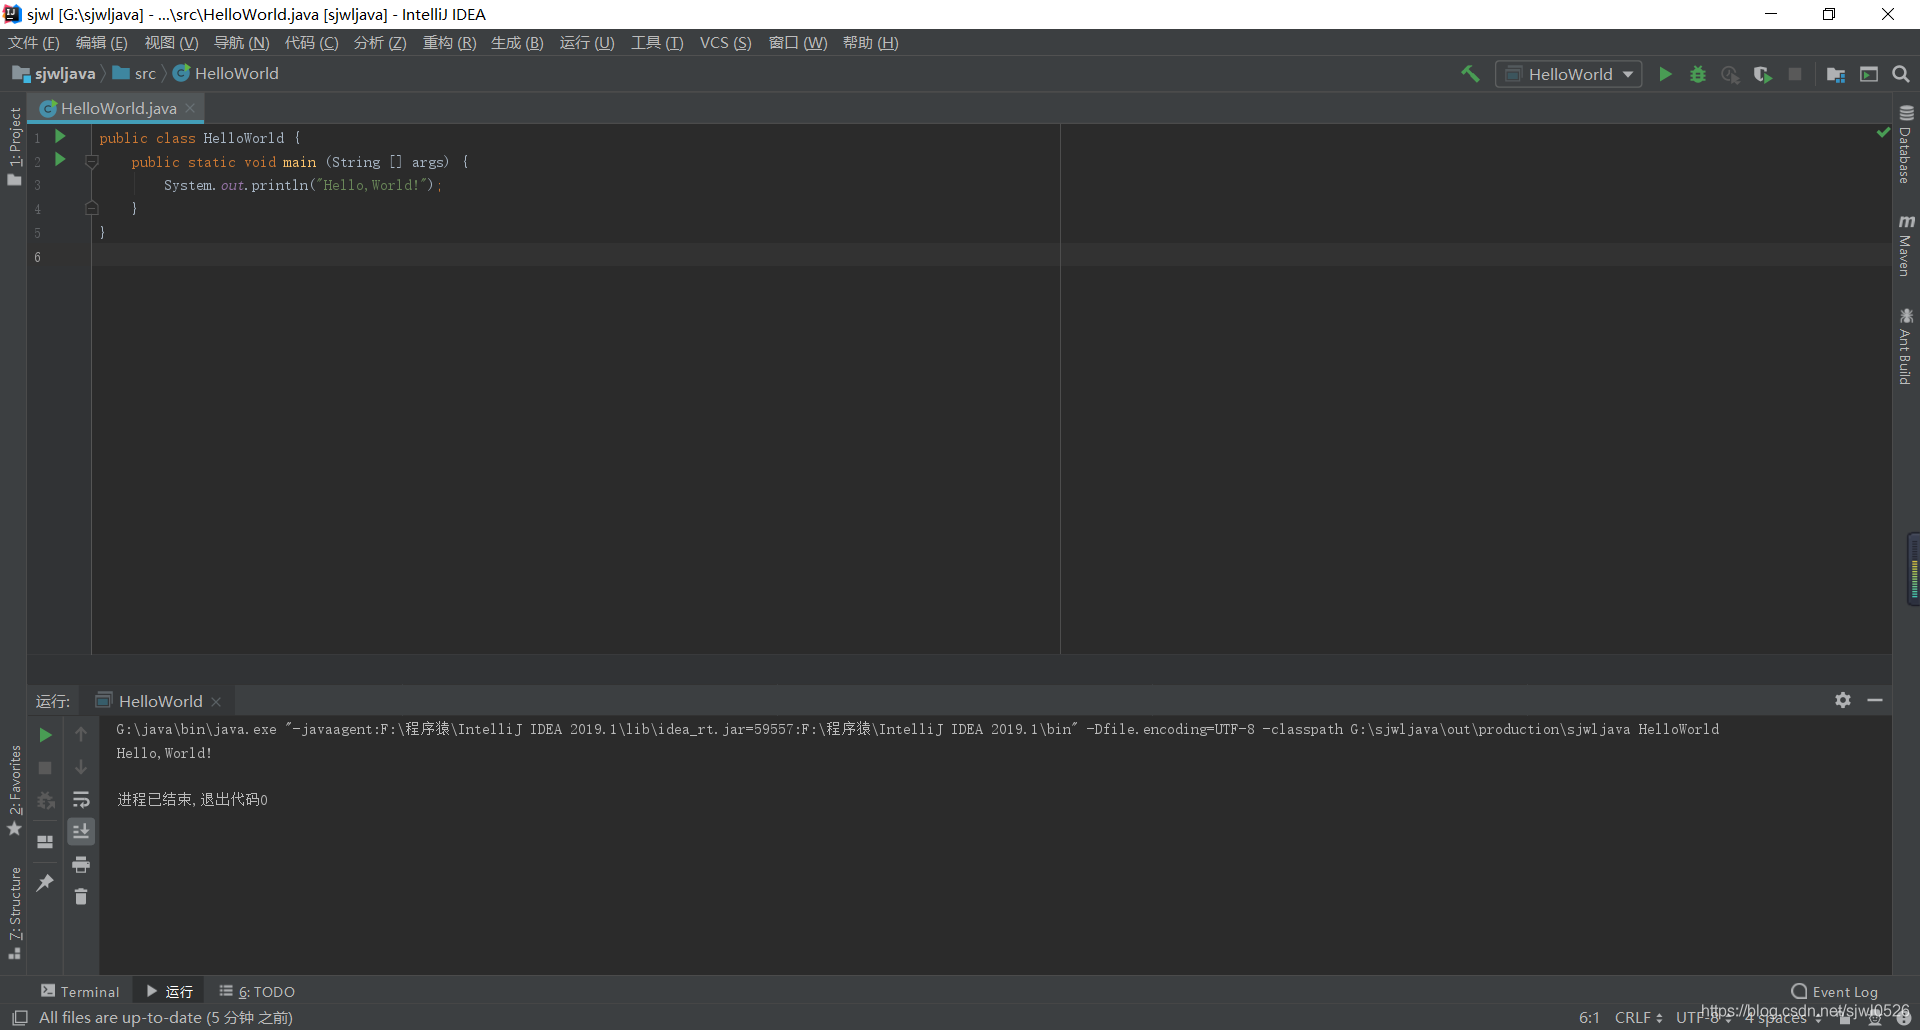This screenshot has width=1920, height=1030.
Task: Open the 编辑 (E) menu
Action: tap(102, 43)
